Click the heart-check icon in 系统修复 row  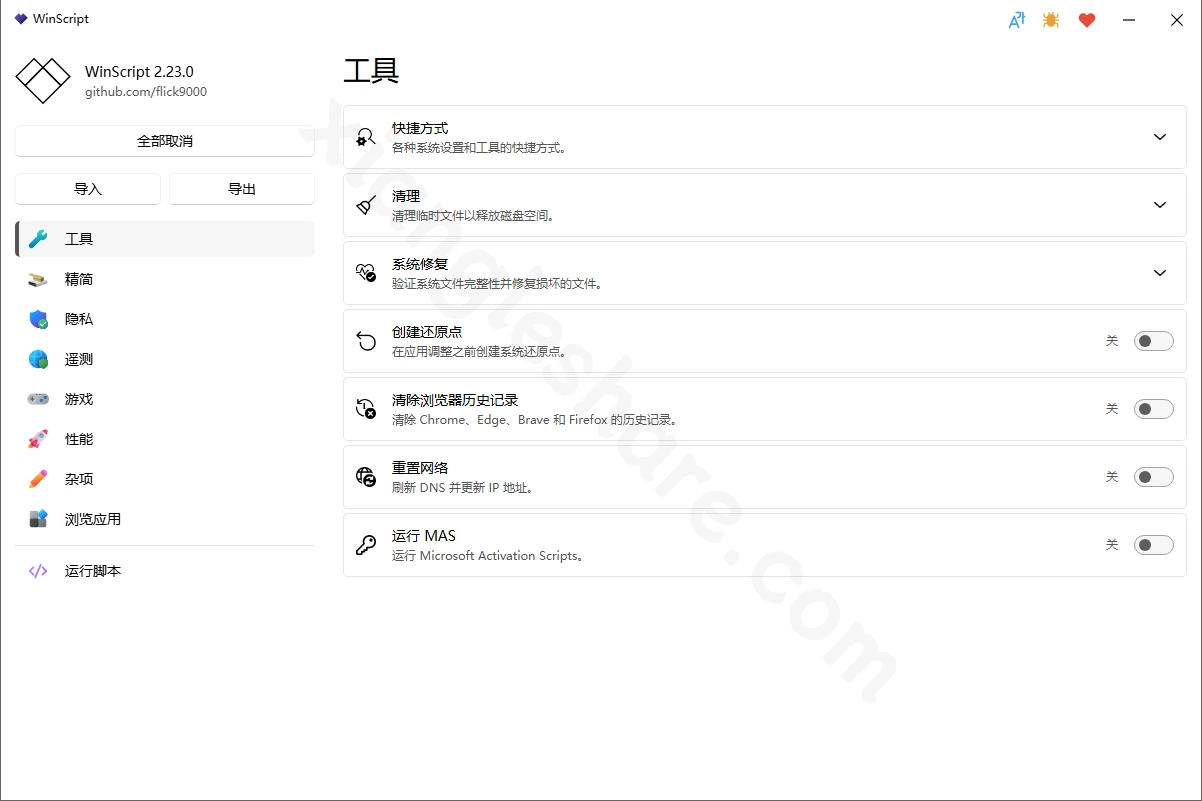point(366,273)
